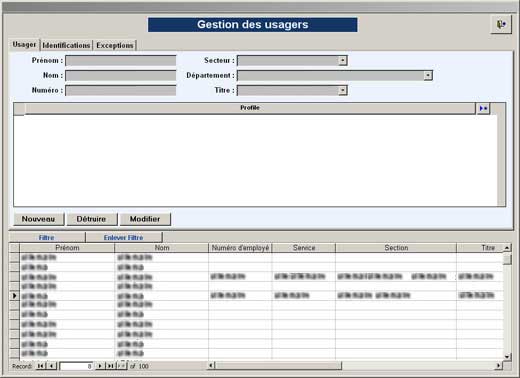The width and height of the screenshot is (520, 378).
Task: Open the Titre dropdown
Action: [x=342, y=90]
